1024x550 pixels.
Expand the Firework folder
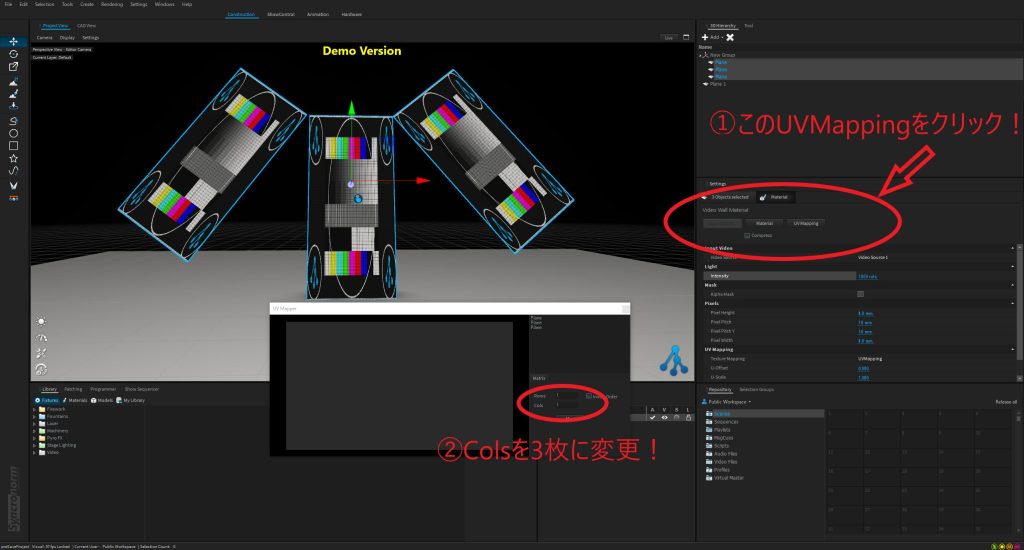tap(35, 409)
